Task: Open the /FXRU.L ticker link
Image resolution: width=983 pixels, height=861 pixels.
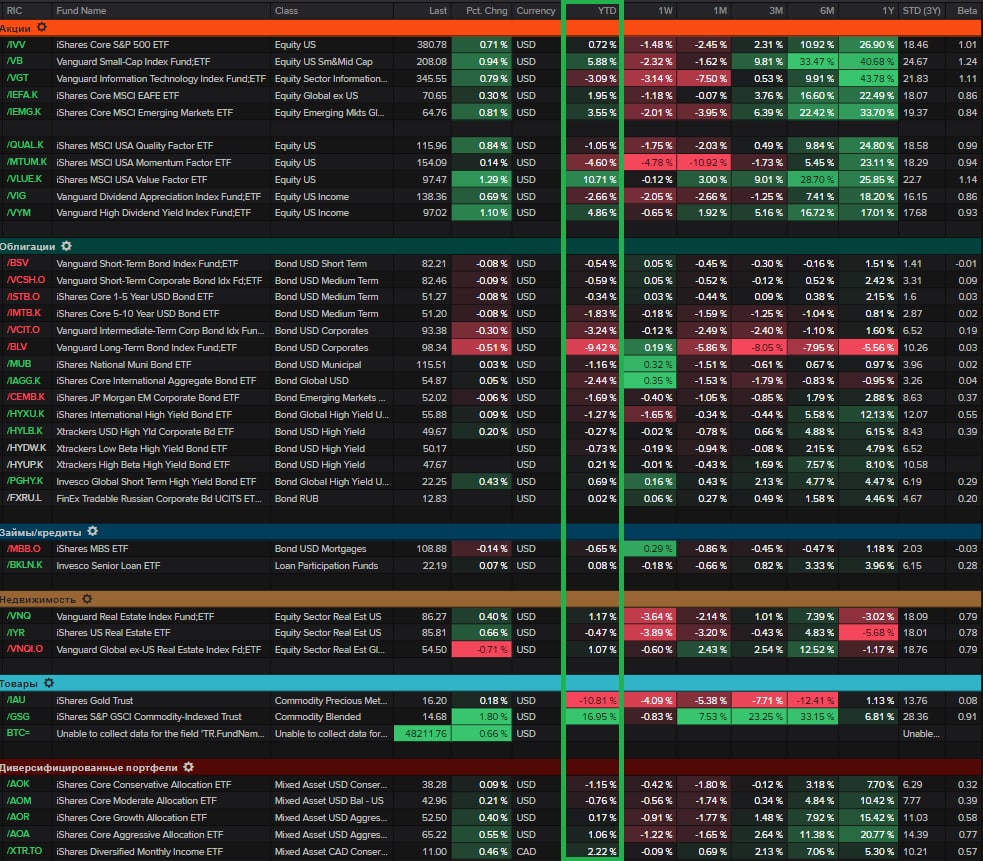Action: [24, 498]
